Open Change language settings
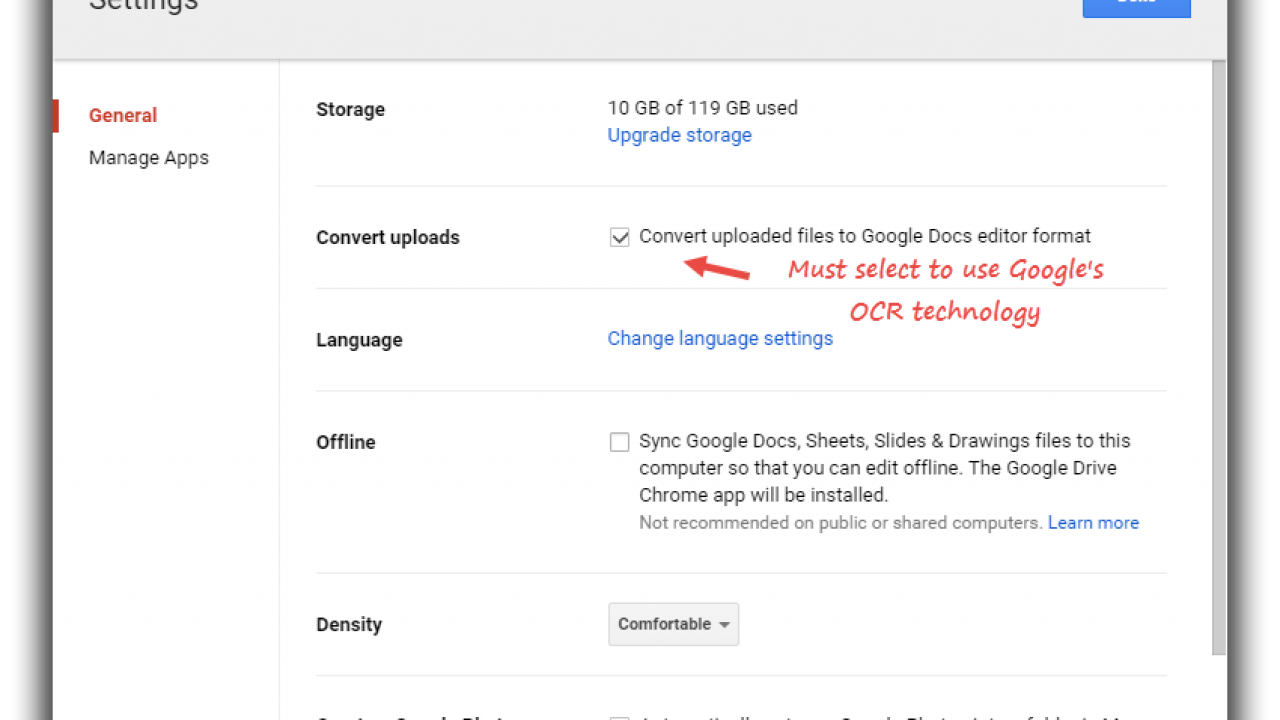The image size is (1280, 720). coord(720,338)
